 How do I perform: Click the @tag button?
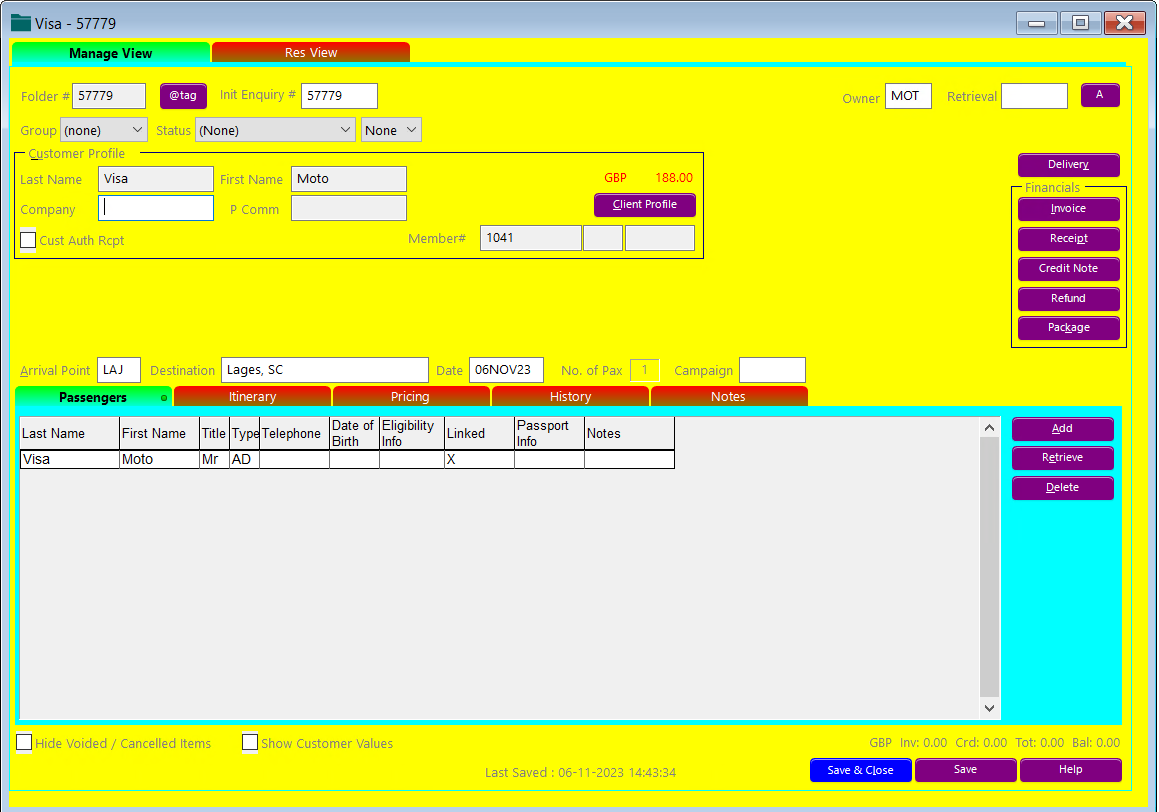(x=183, y=95)
